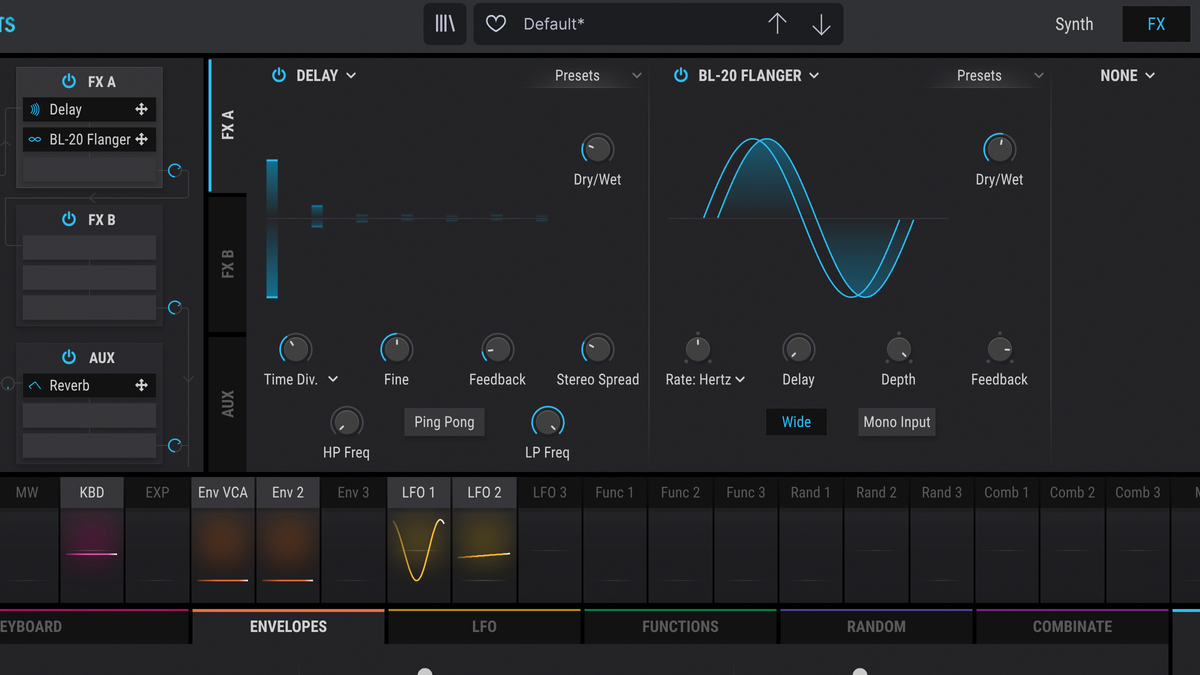Viewport: 1200px width, 675px height.
Task: Open the NONE effect slot dropdown
Action: 1127,75
